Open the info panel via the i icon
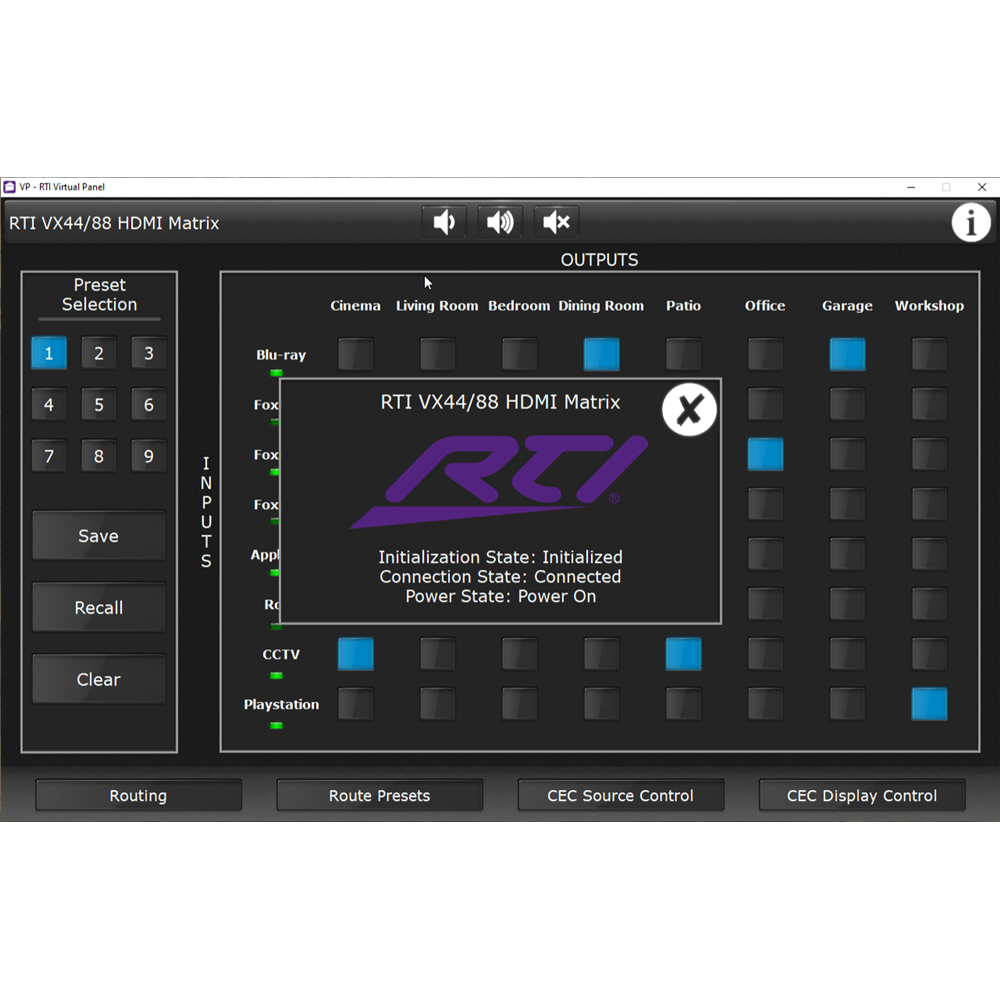Viewport: 1000px width, 1000px height. click(970, 223)
